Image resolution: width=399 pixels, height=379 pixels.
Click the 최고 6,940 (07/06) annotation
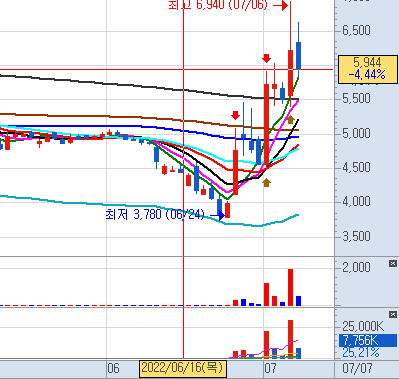click(x=218, y=5)
